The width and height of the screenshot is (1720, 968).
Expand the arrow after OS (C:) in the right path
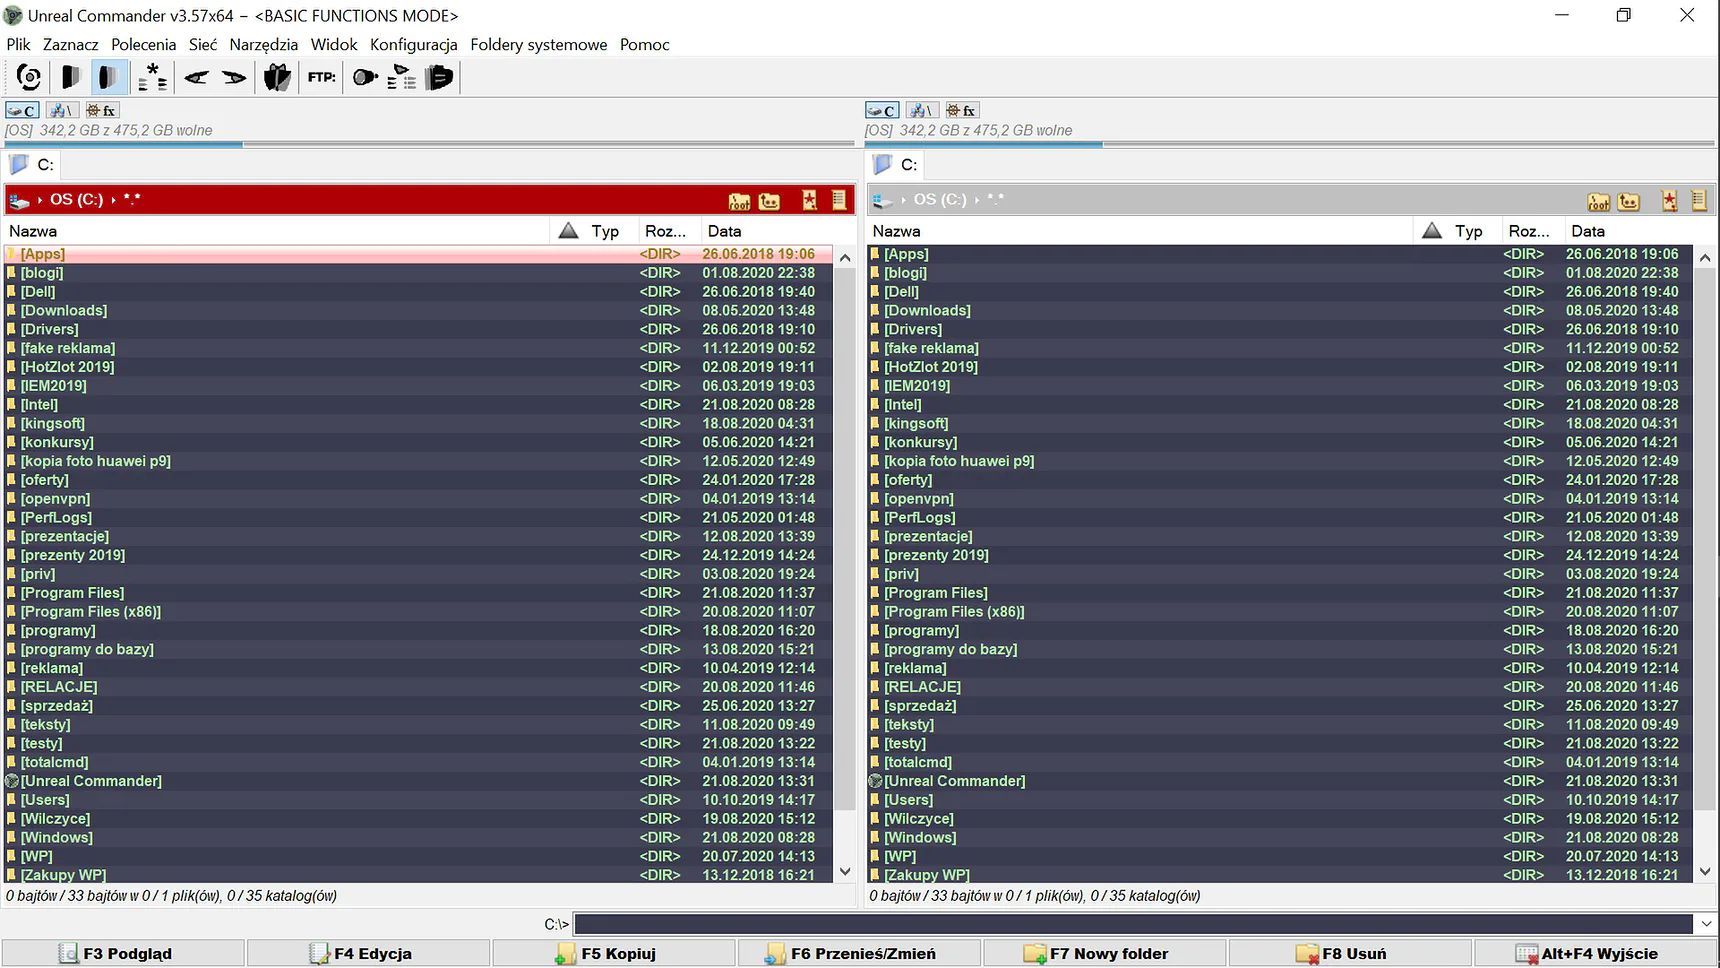977,200
